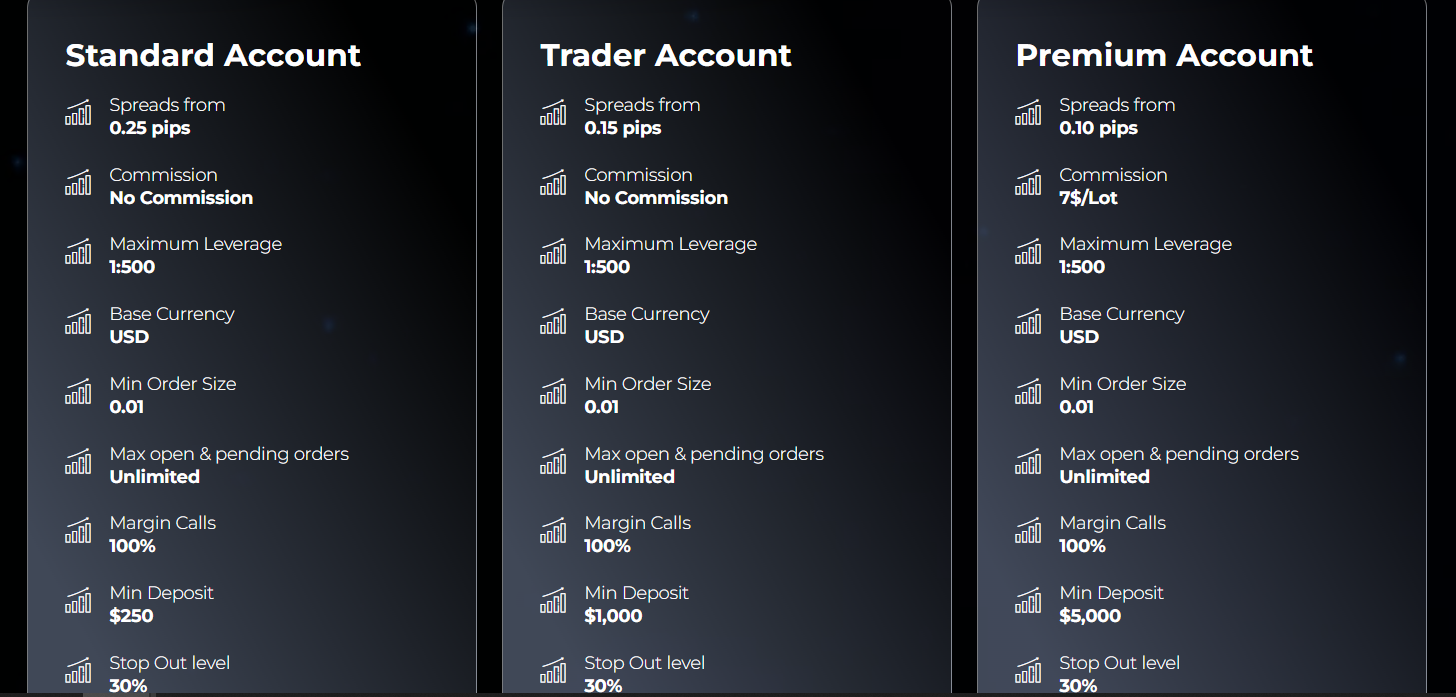Click chart icon next to Trader Account Commission

point(553,183)
